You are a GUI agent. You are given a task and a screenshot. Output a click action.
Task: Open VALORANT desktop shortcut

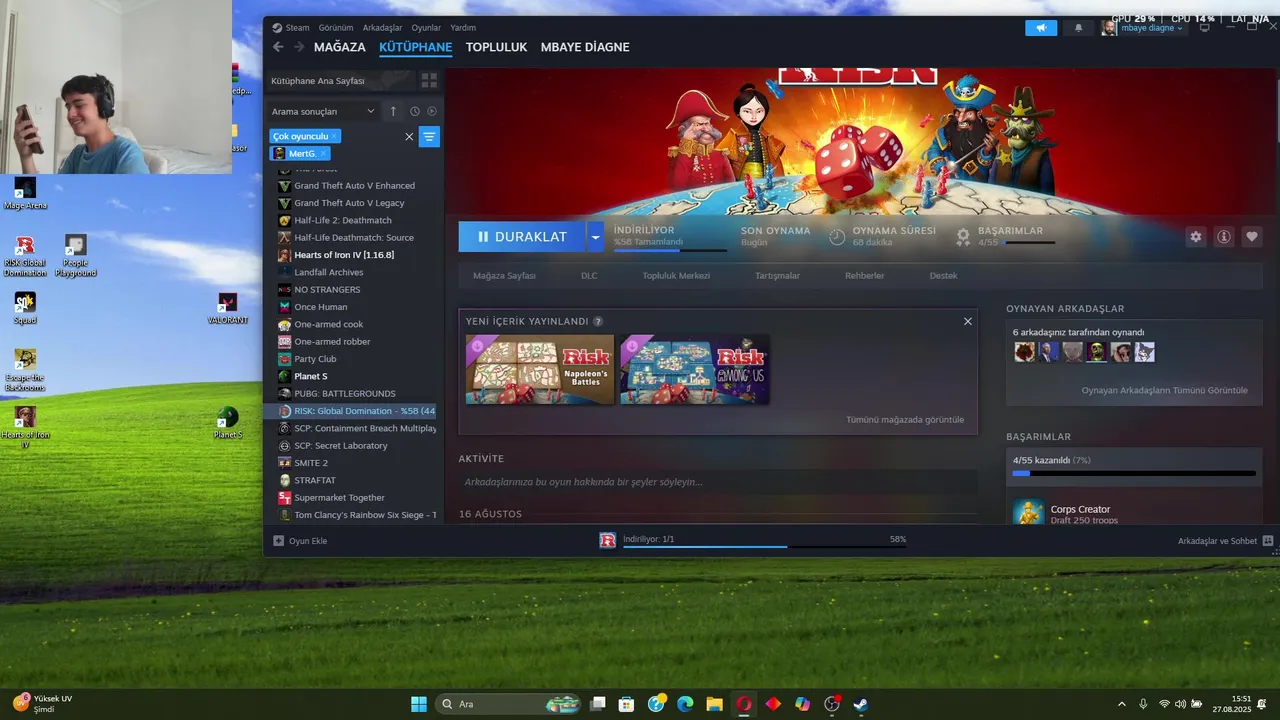coord(227,308)
